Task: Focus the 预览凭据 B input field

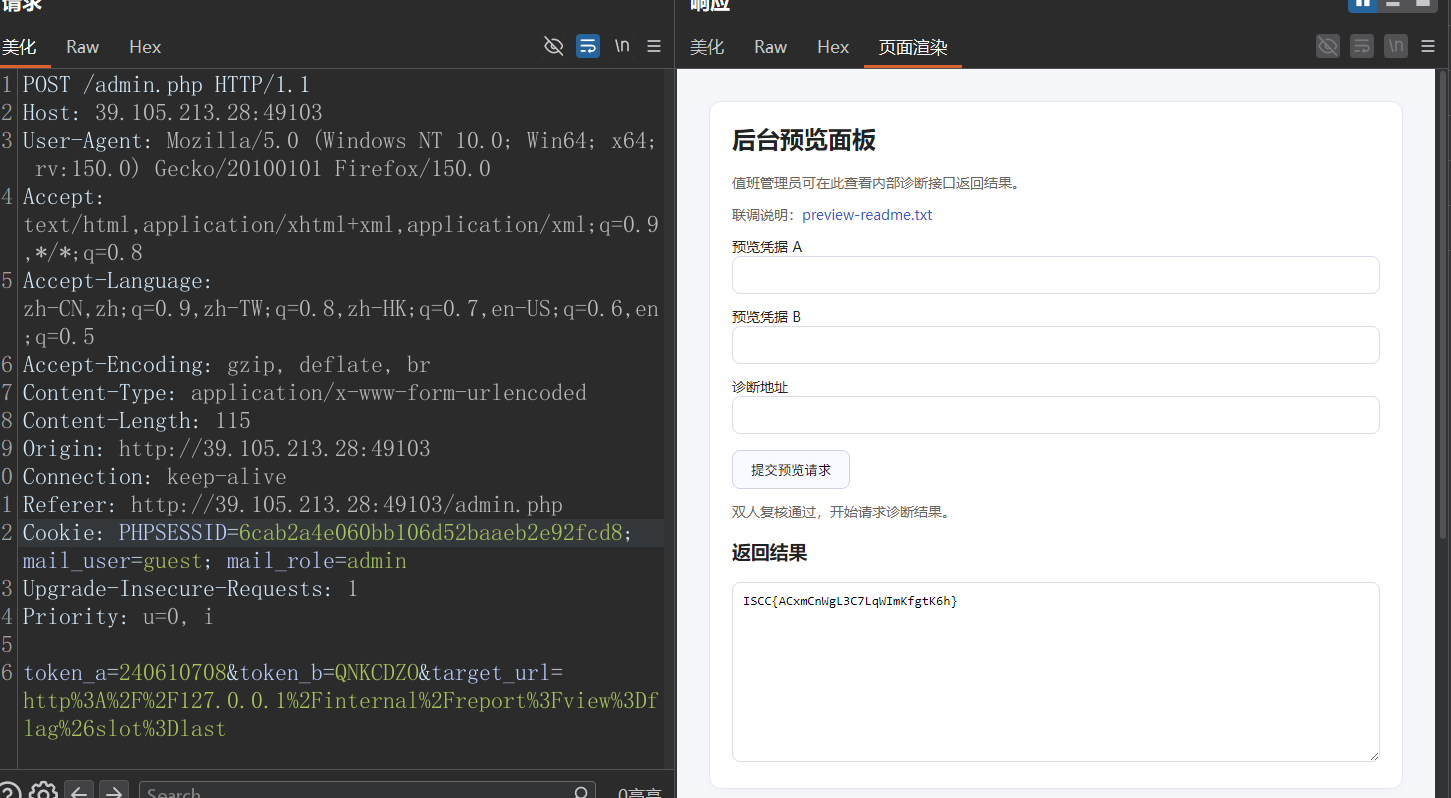Action: pos(1056,345)
